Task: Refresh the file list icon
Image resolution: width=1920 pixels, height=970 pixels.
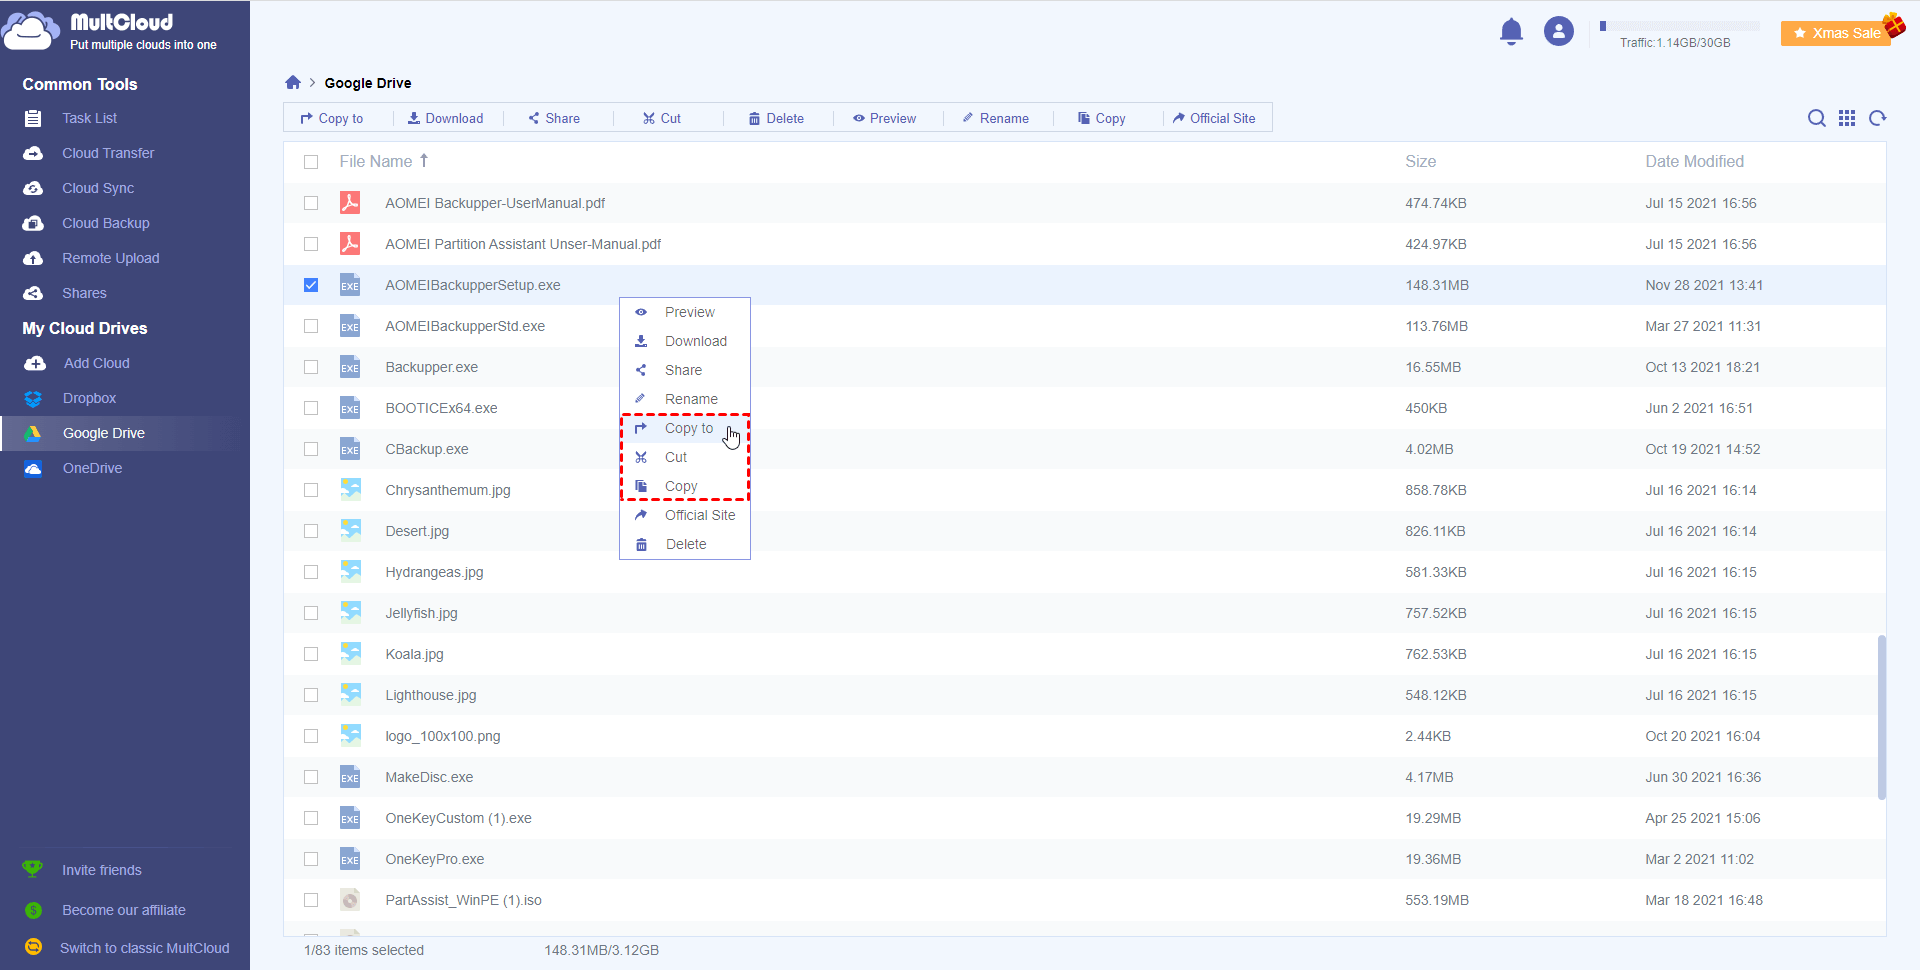Action: [1878, 118]
